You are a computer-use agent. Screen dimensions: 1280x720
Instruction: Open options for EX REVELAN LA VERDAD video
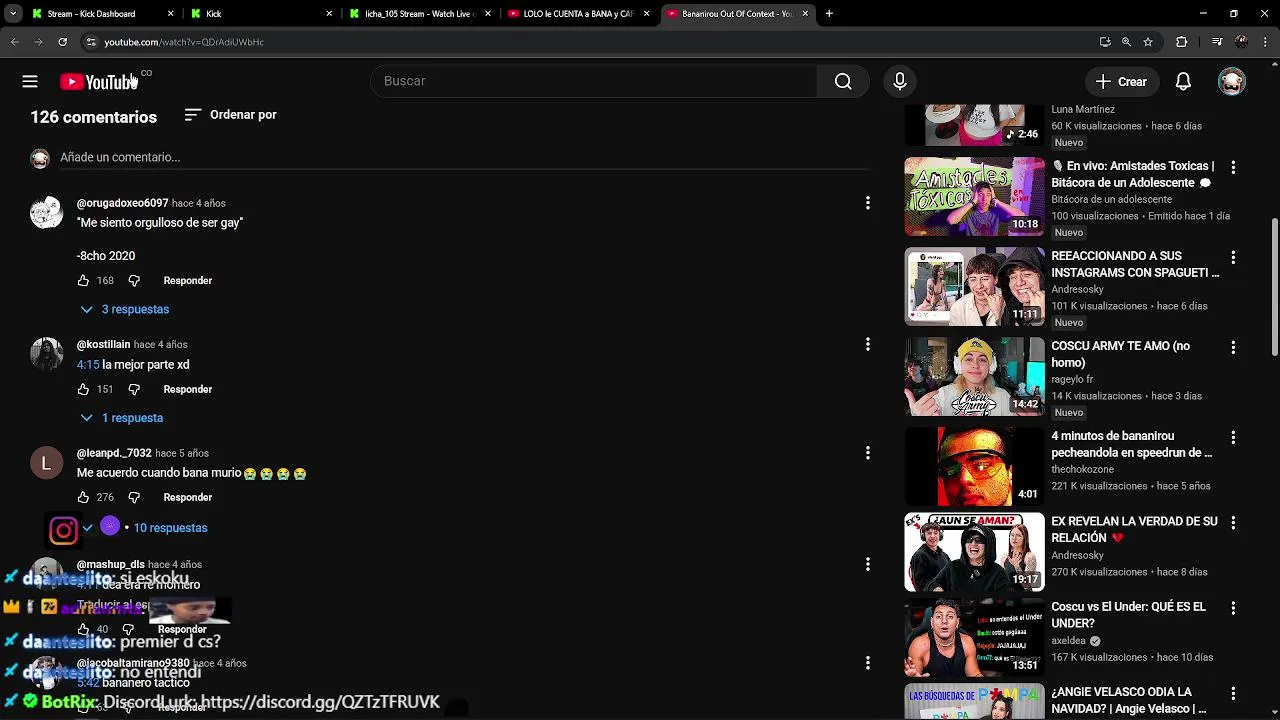[1233, 522]
